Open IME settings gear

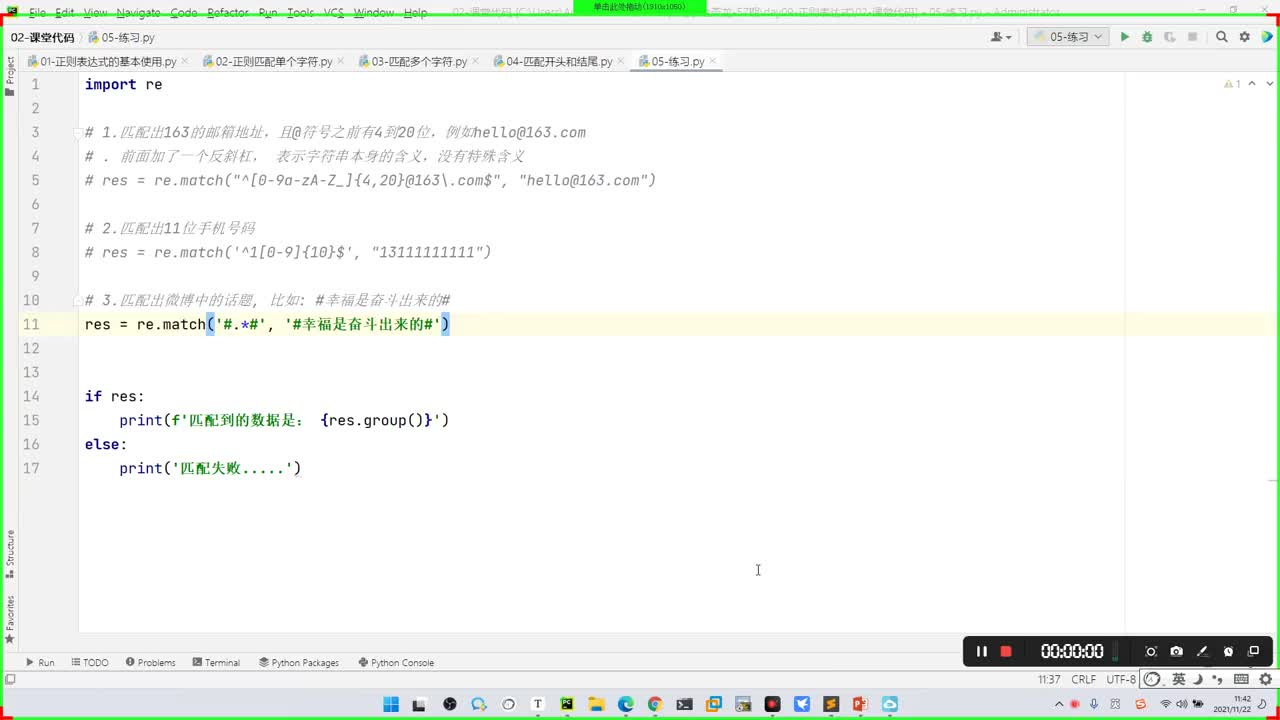point(1265,679)
